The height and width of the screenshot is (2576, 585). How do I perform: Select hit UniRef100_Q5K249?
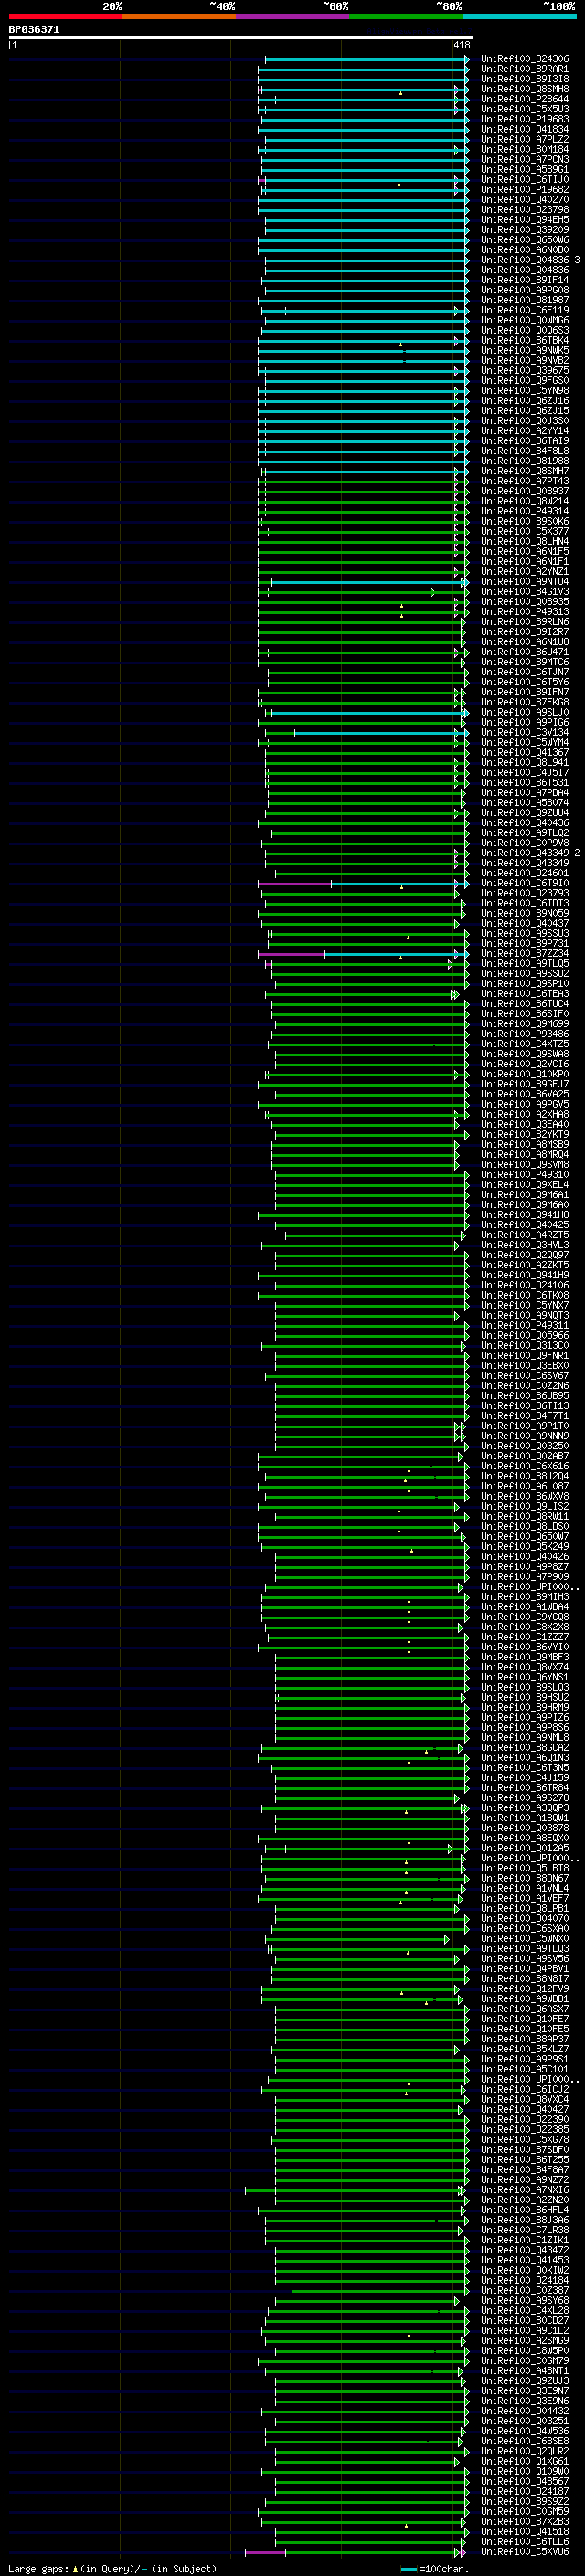524,1547
